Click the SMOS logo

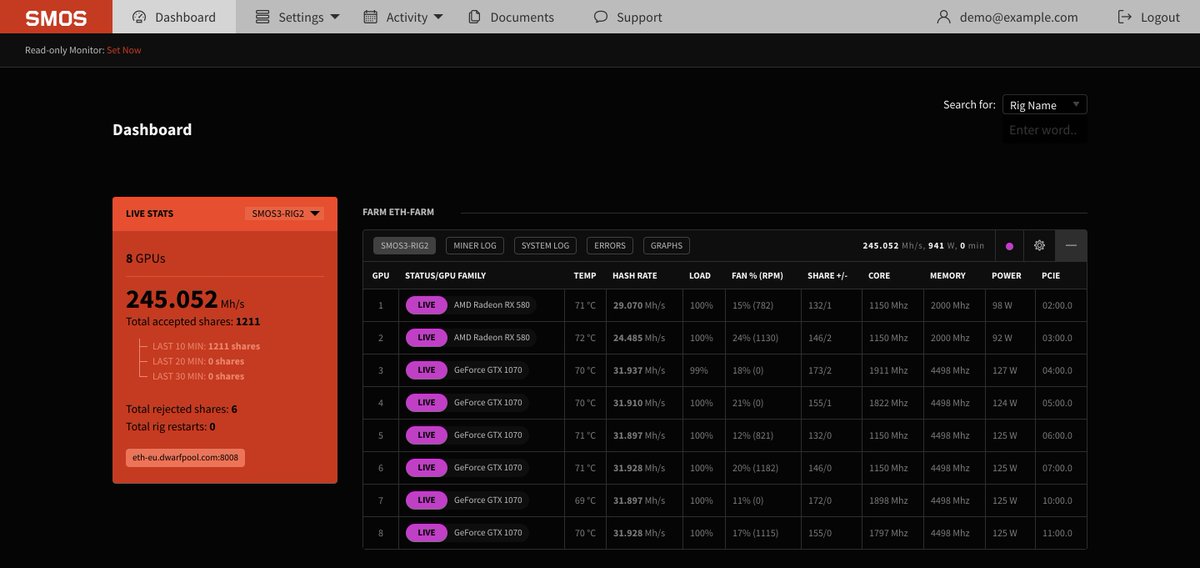[56, 17]
